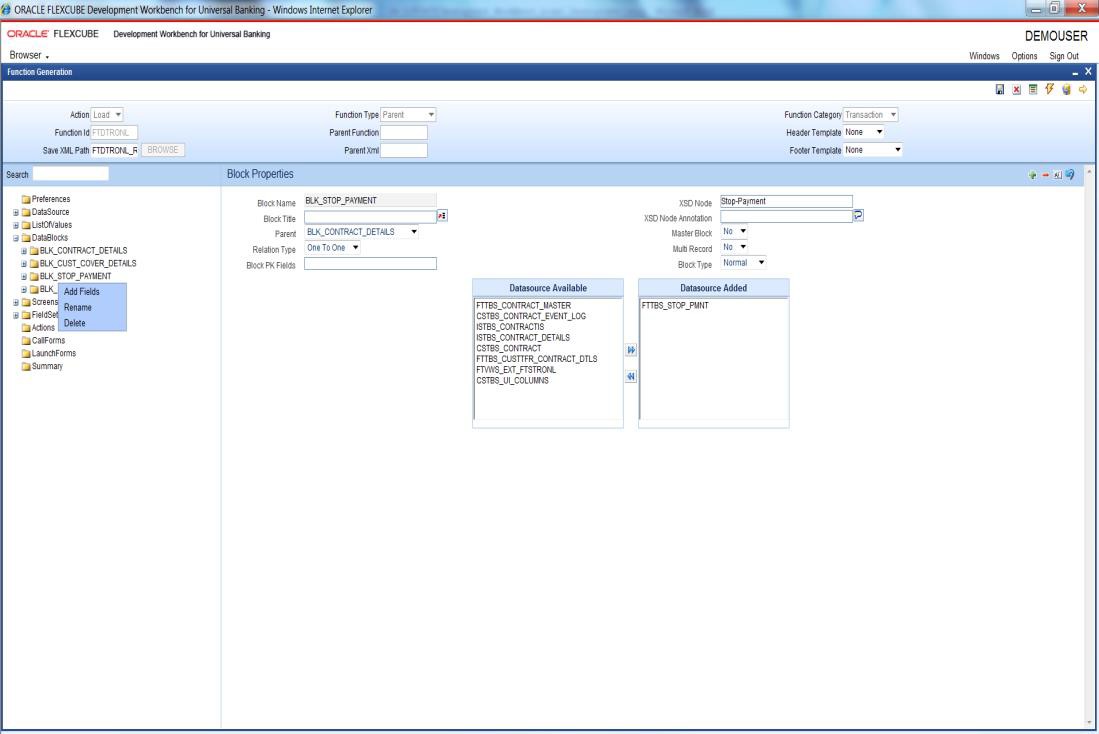This screenshot has width=1099, height=734.
Task: Click the green plus icon in Block Properties
Action: coord(1032,175)
